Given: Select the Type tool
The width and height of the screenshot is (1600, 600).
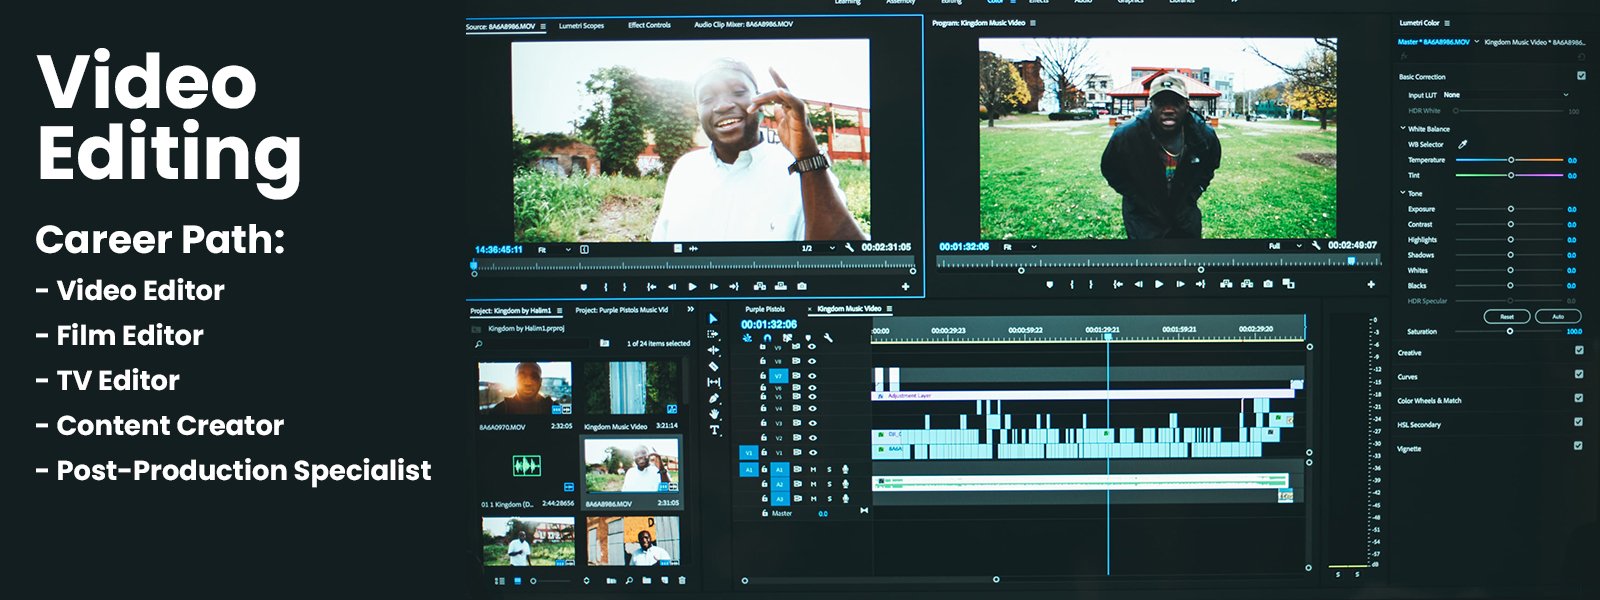Looking at the screenshot, I should click(714, 430).
